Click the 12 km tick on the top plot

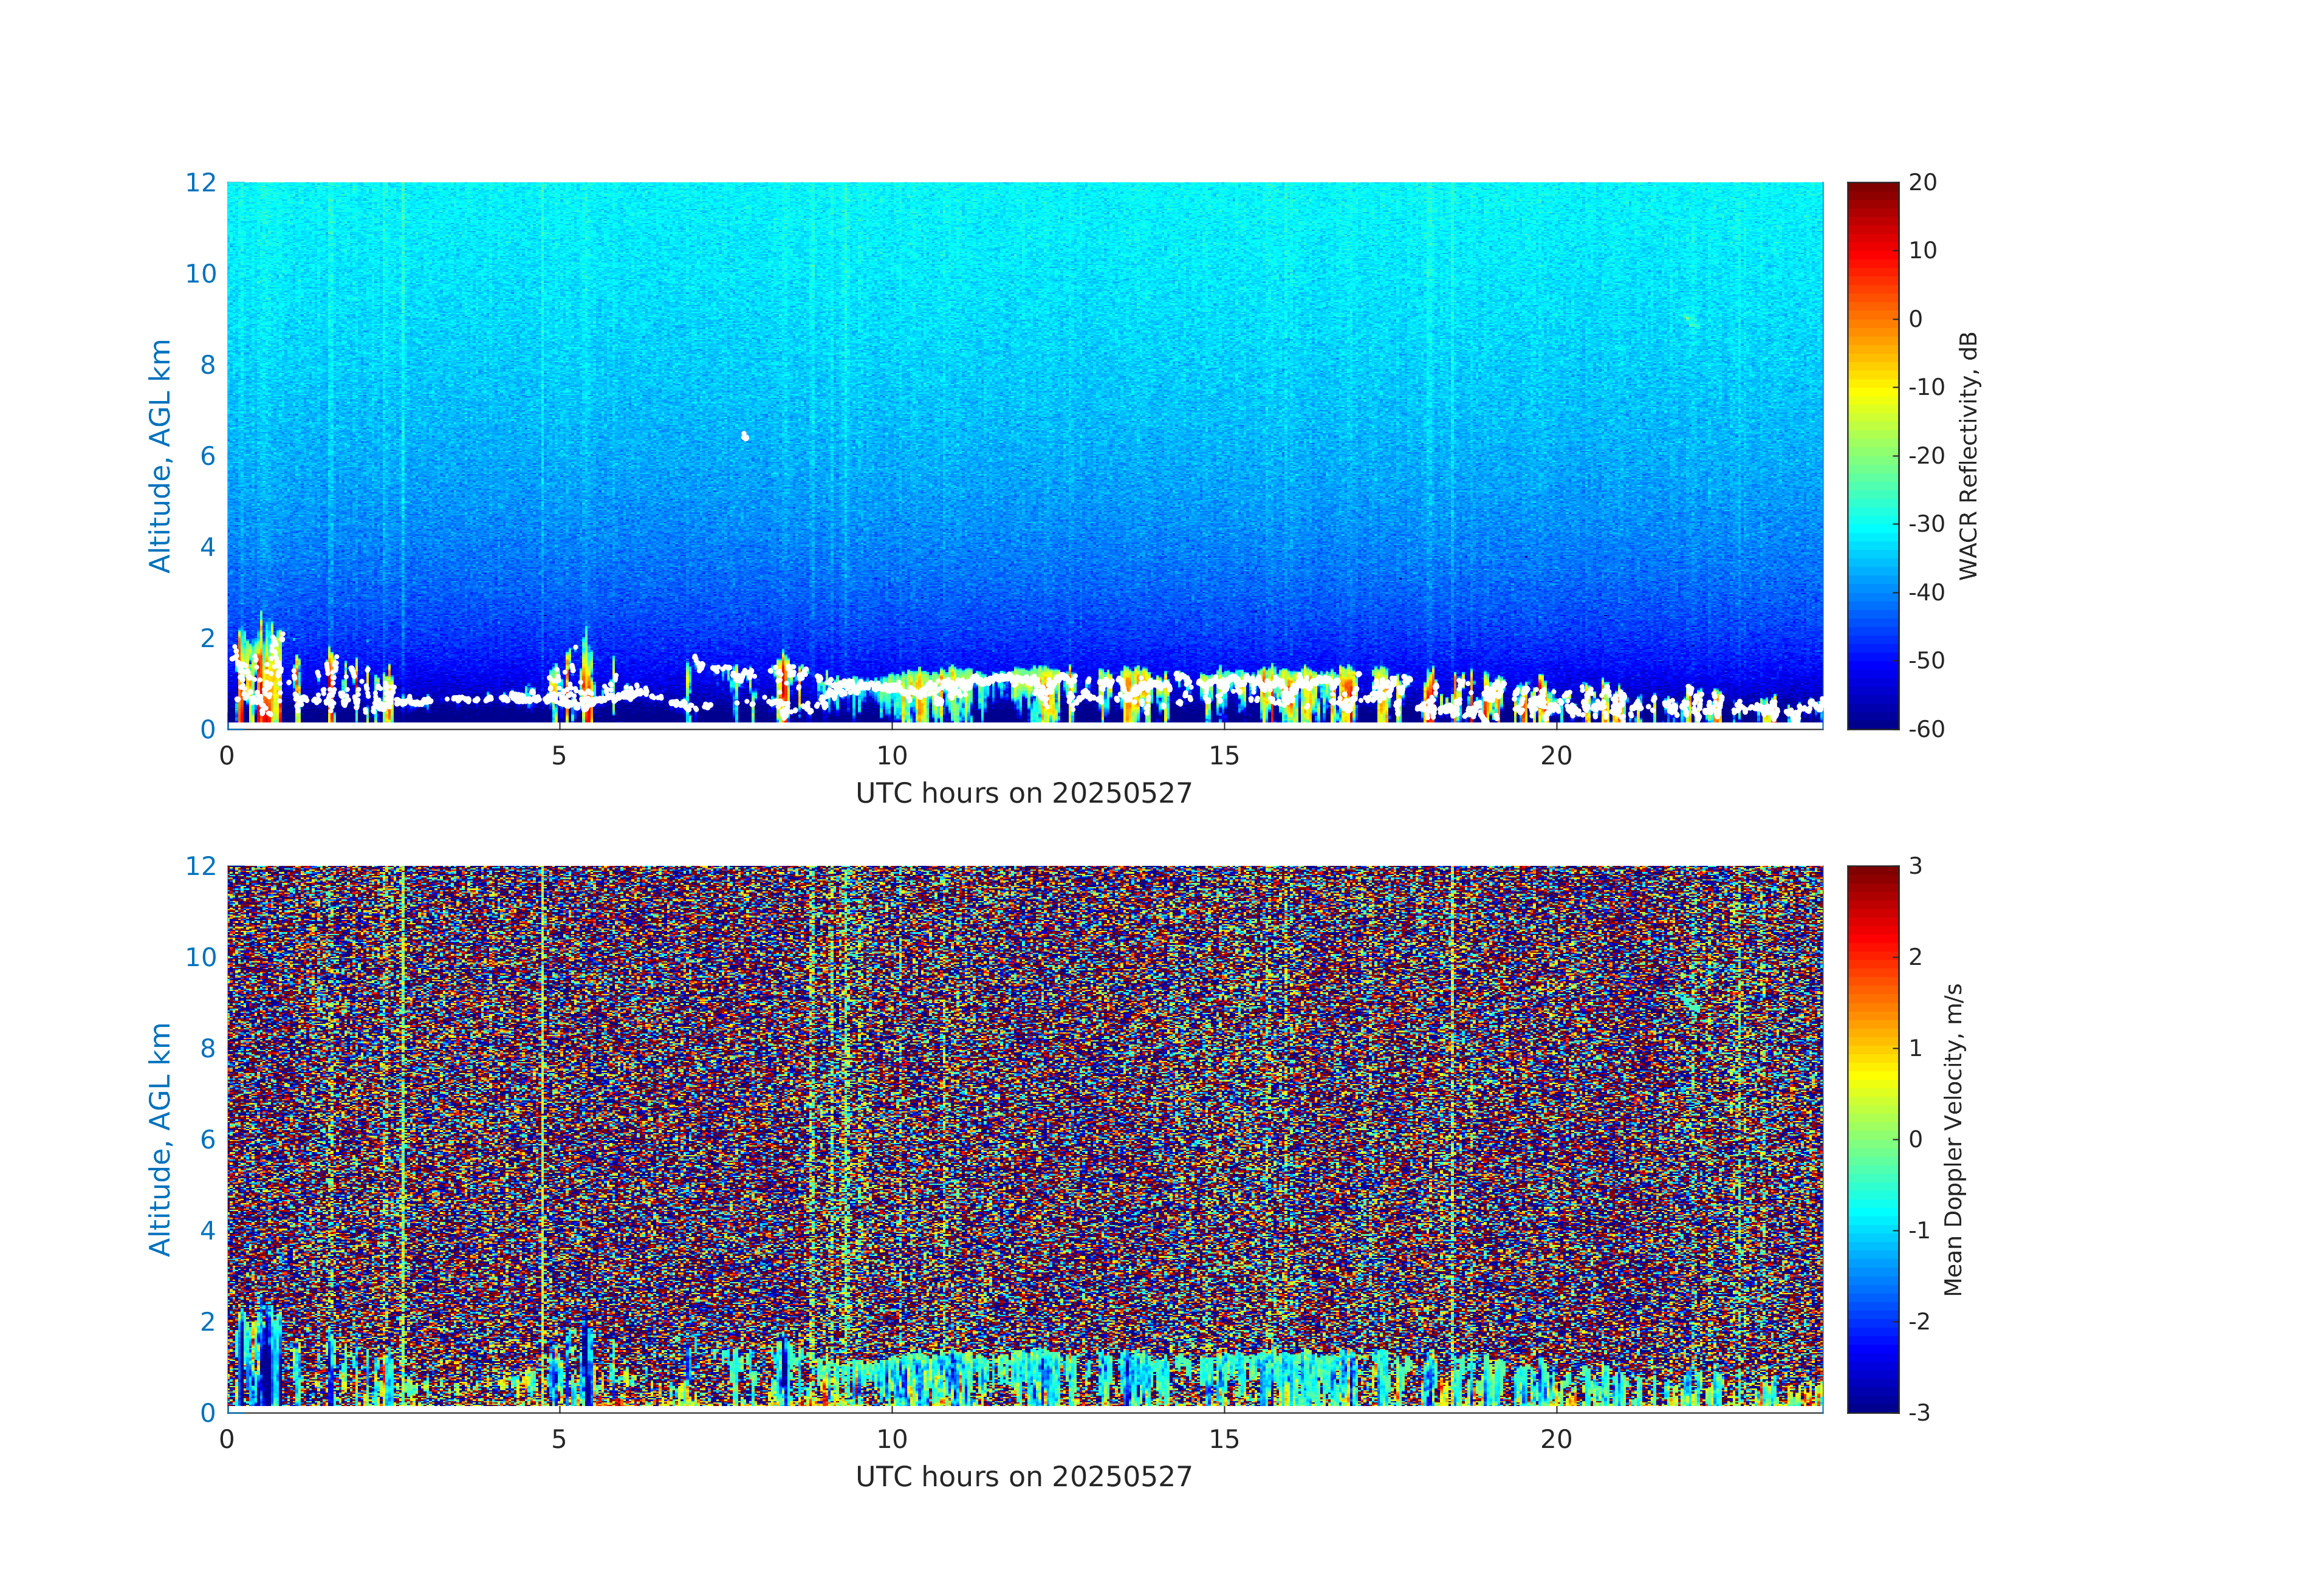click(x=200, y=183)
